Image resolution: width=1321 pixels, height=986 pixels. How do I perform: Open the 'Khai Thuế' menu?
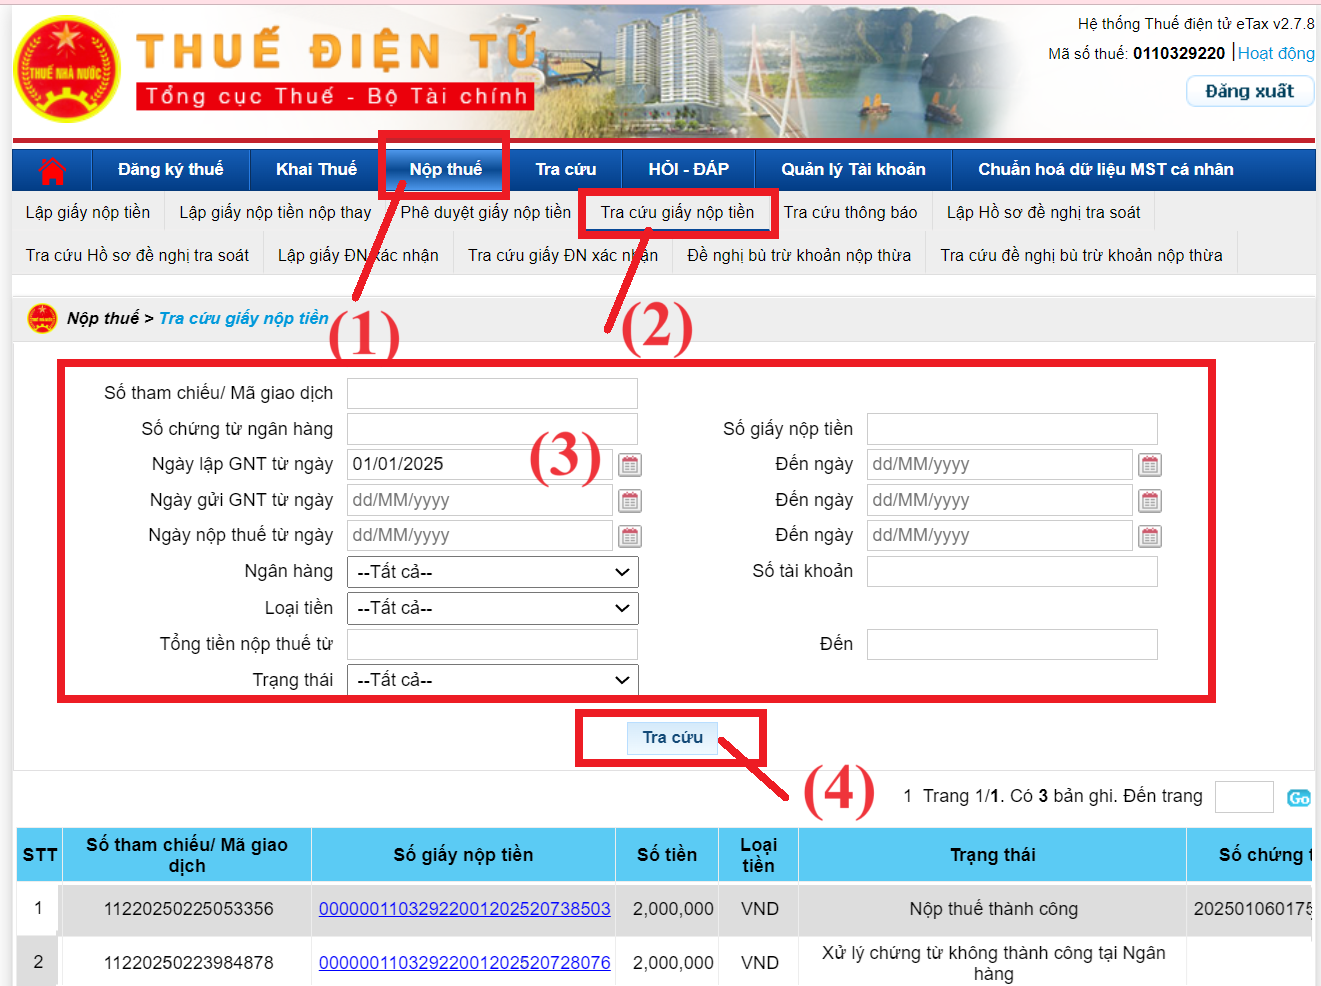point(316,170)
